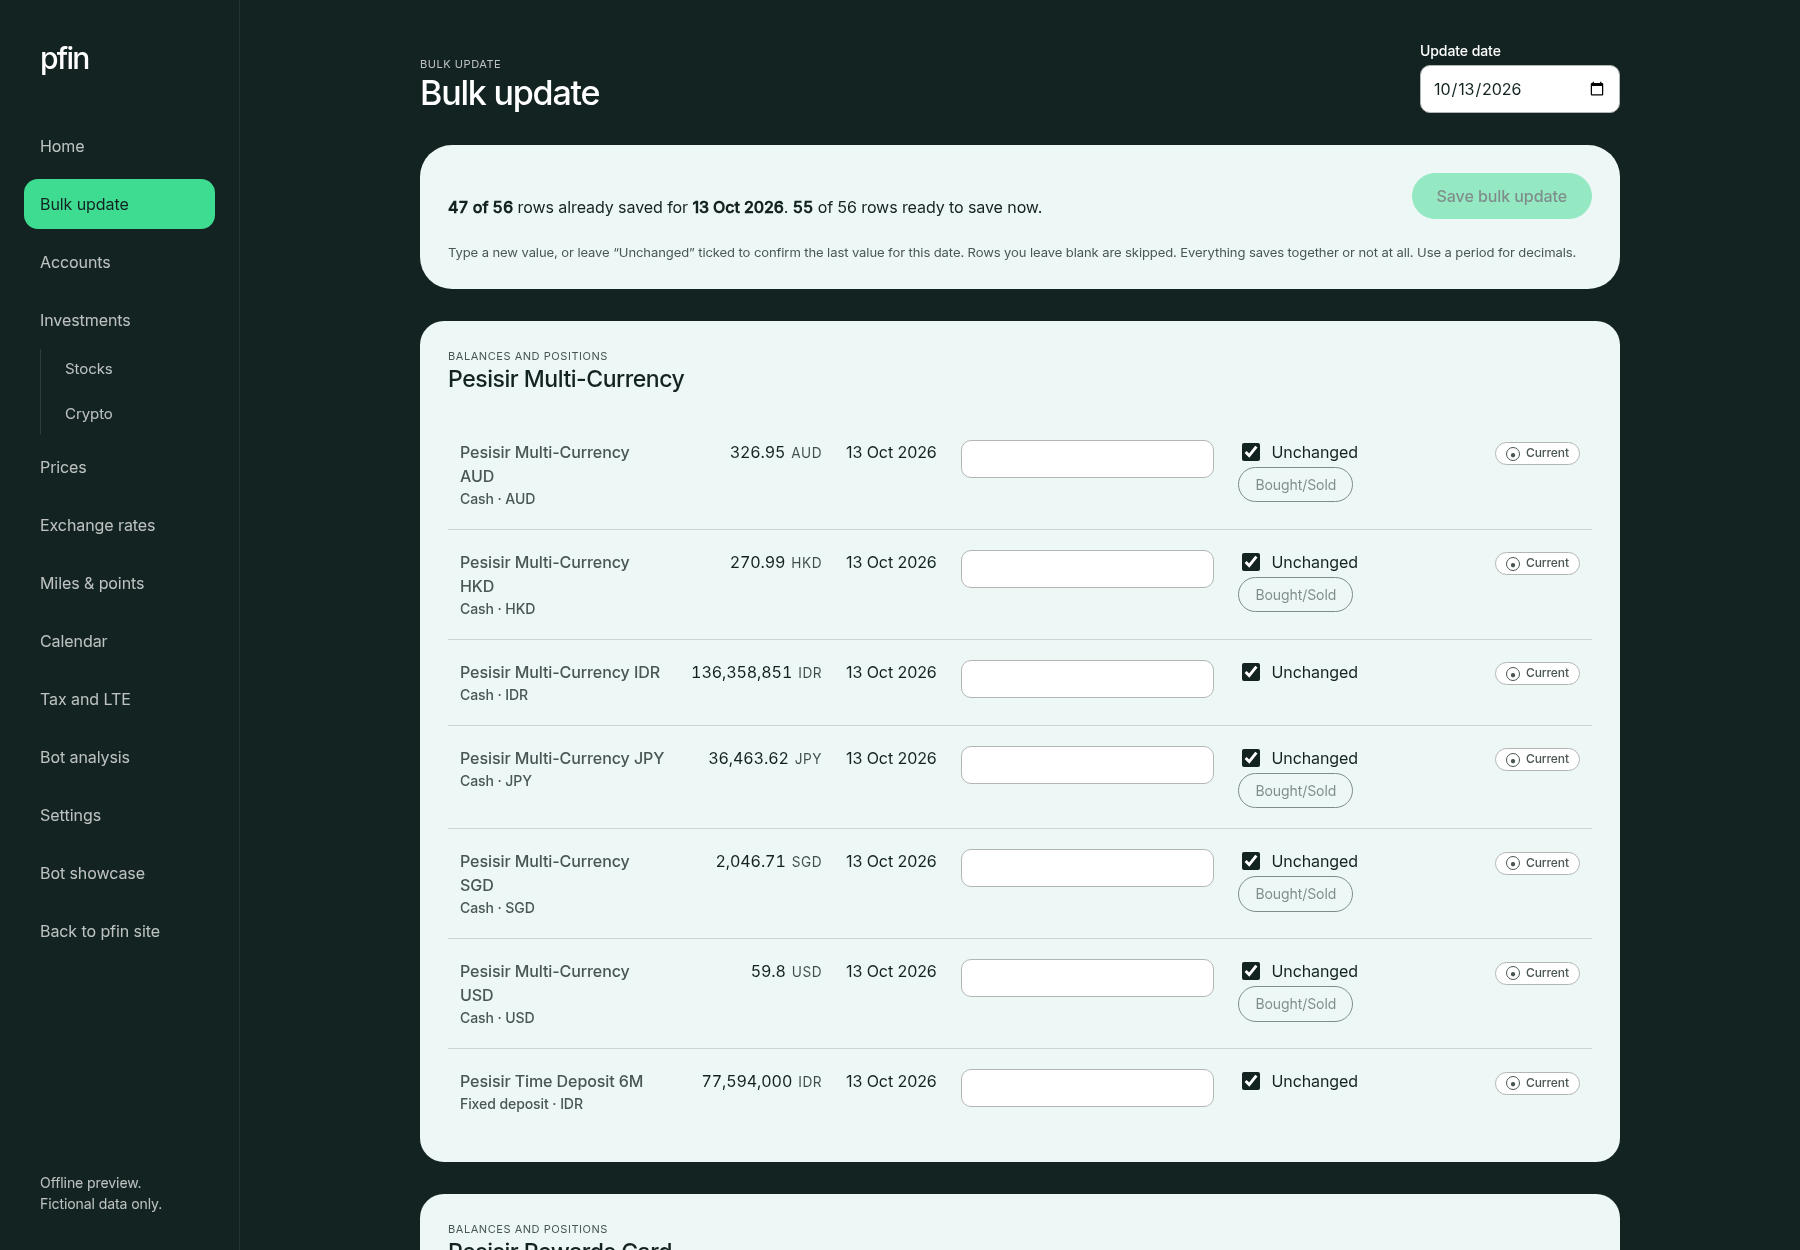Click Pesisir Time Deposit 6M row name
This screenshot has width=1800, height=1250.
(x=551, y=1081)
